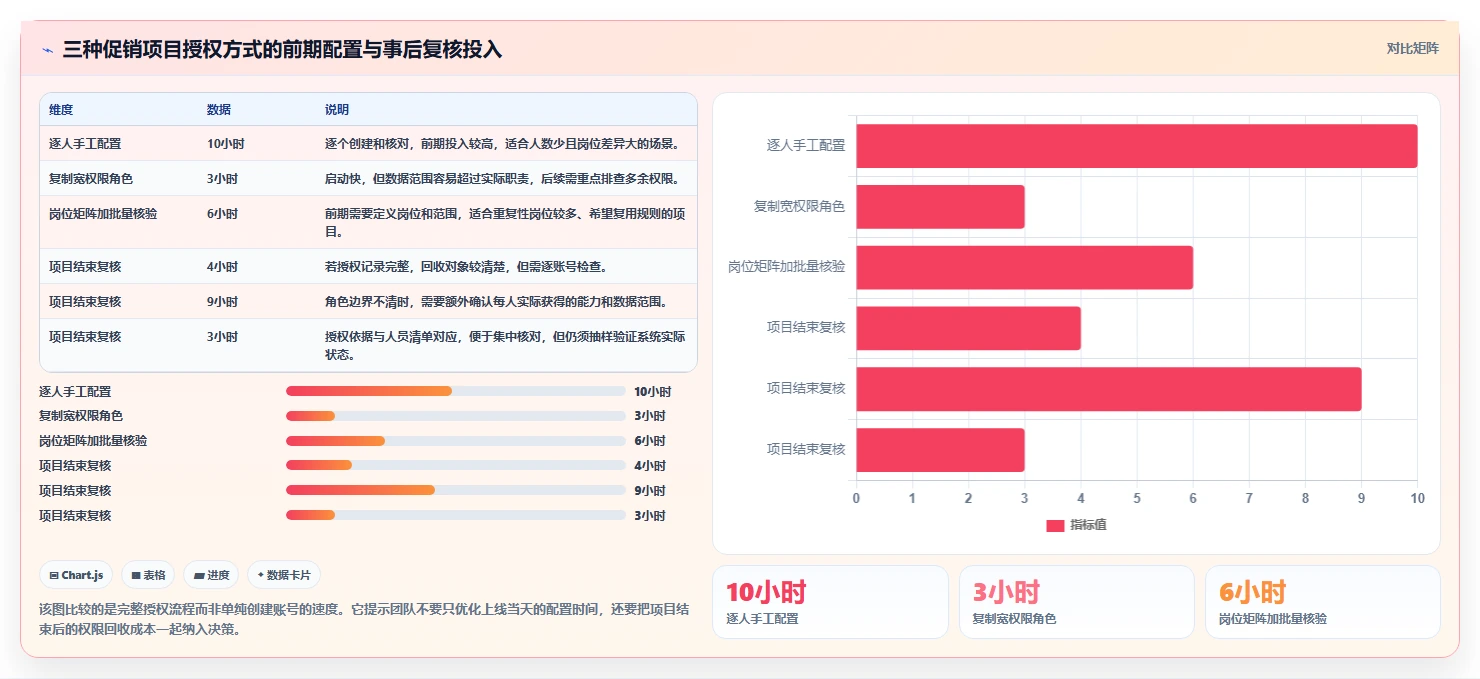Image resolution: width=1480 pixels, height=679 pixels.
Task: Click the 9小时 cell in the table
Action: coord(222,302)
